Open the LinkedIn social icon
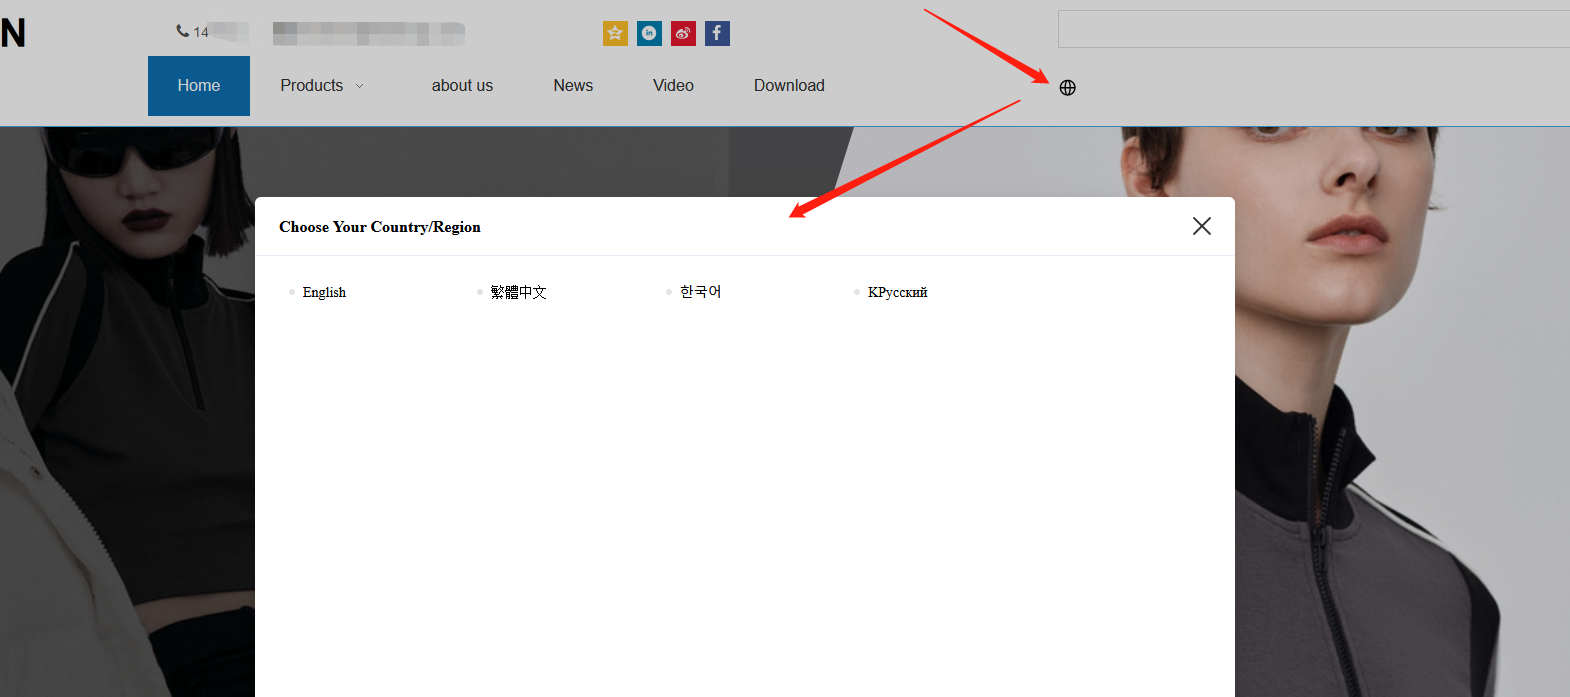Screen dimensions: 1570x697 [649, 34]
